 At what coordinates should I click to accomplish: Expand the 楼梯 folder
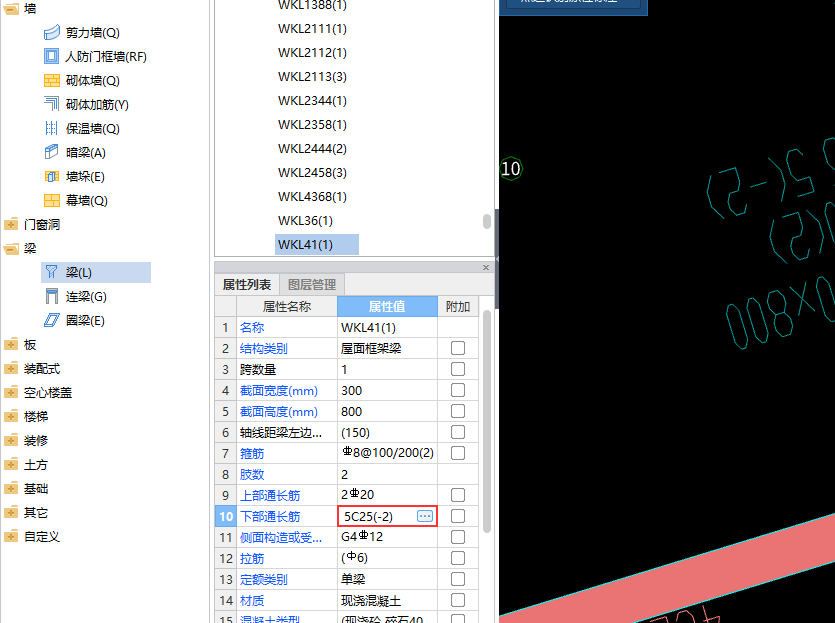tap(11, 416)
